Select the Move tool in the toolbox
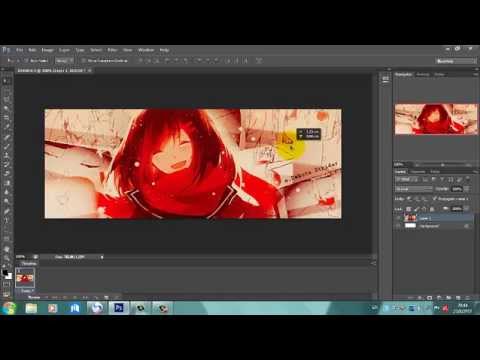 6,81
